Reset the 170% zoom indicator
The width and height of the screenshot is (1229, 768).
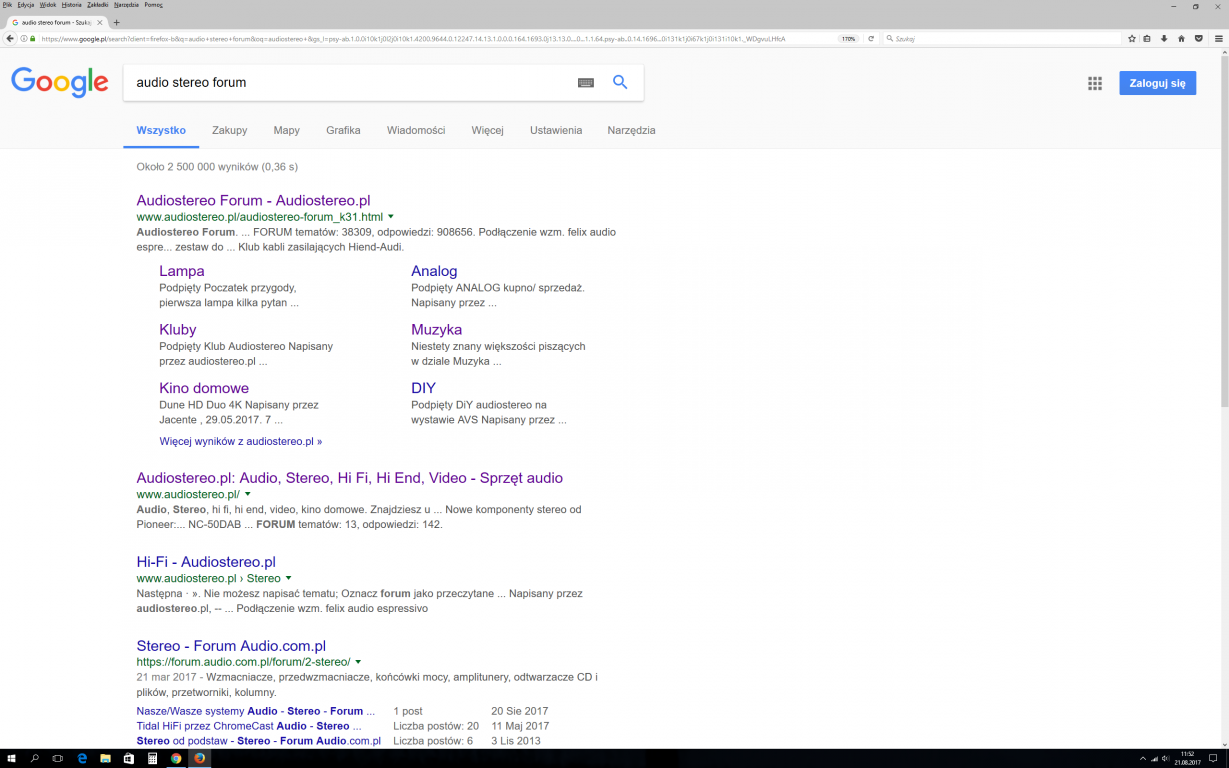pos(848,39)
